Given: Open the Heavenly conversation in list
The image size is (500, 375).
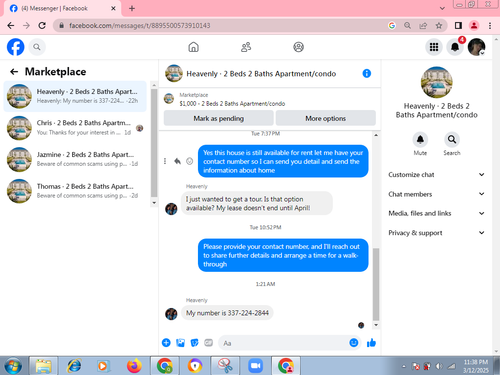Looking at the screenshot, I should (x=75, y=96).
